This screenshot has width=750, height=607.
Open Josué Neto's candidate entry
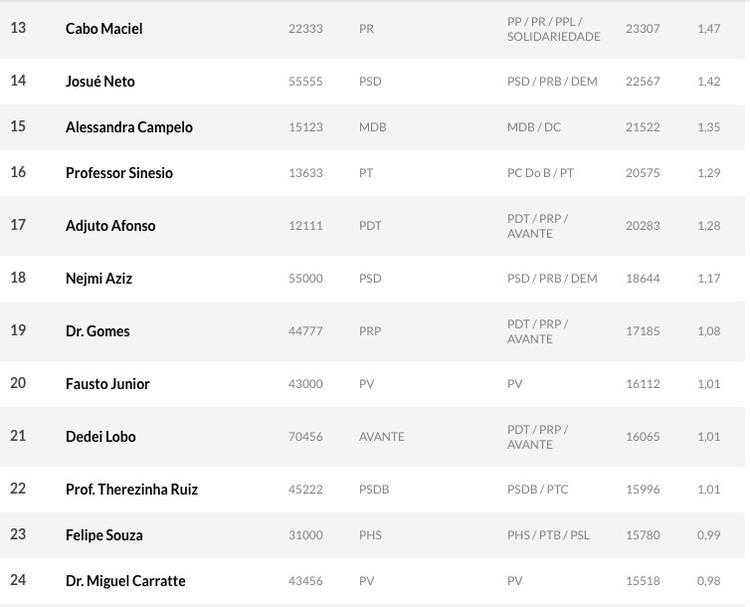point(100,81)
